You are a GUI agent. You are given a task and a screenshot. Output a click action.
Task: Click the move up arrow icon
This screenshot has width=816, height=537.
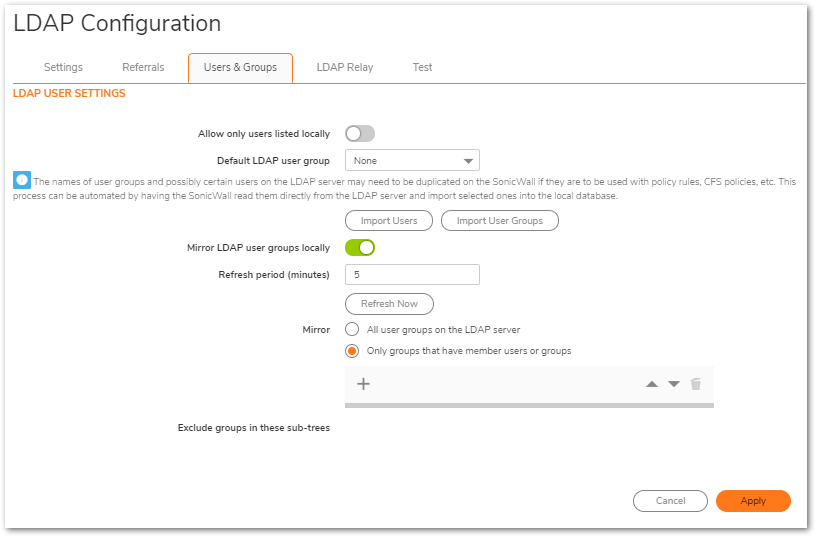tap(652, 384)
